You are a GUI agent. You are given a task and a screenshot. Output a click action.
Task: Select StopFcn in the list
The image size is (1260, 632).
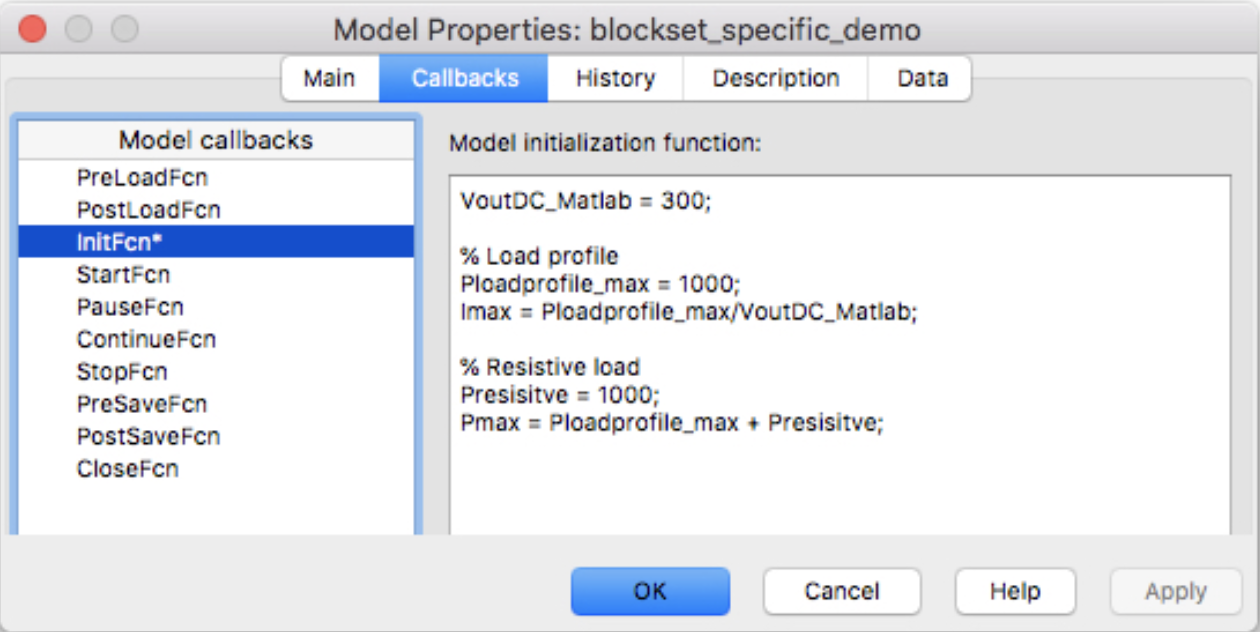click(x=122, y=372)
